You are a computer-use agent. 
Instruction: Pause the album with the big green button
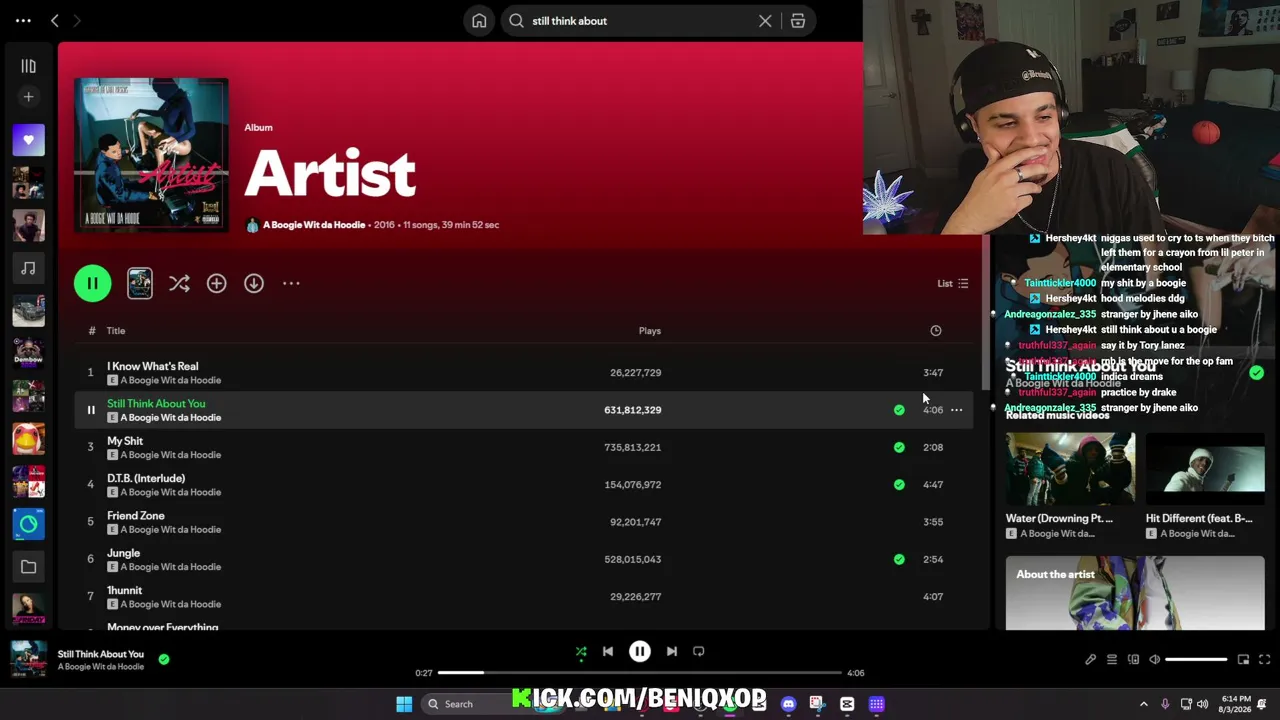click(x=92, y=283)
